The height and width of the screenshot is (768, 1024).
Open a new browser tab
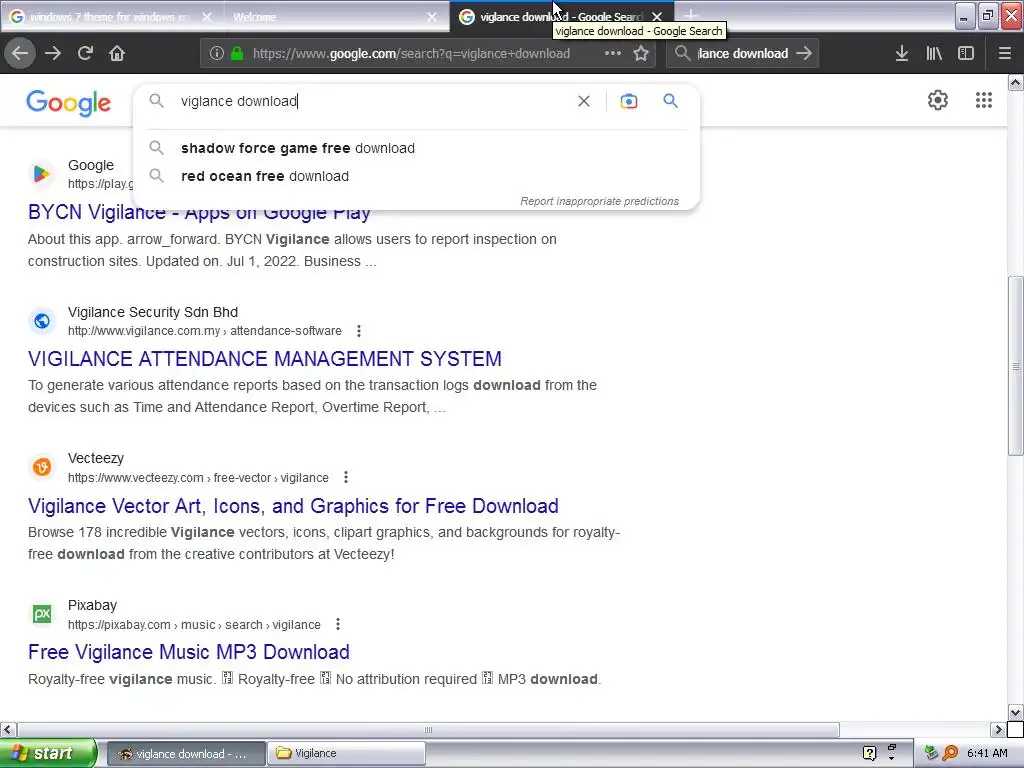click(x=690, y=16)
